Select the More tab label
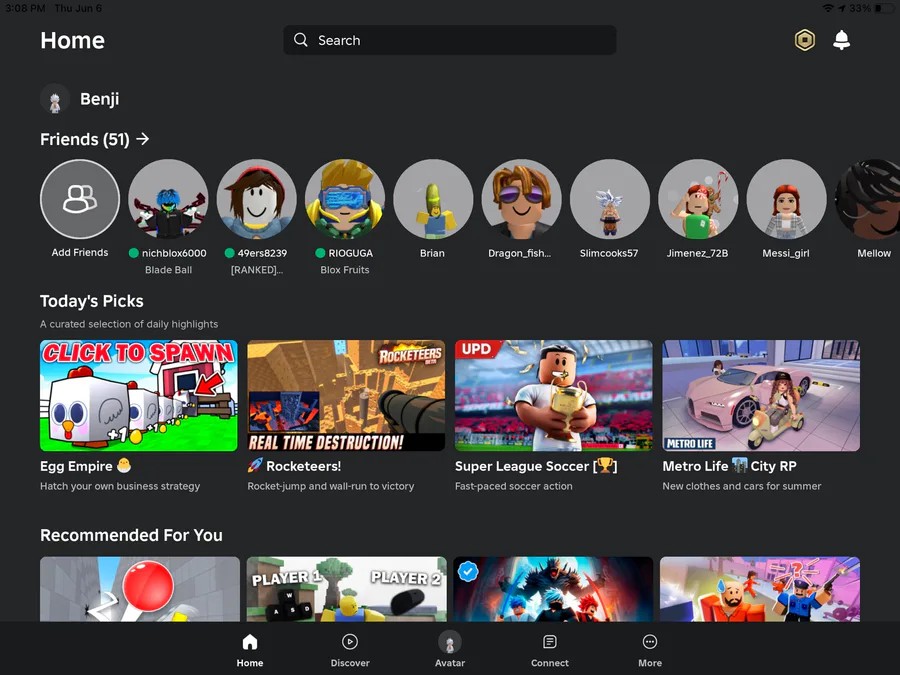Image resolution: width=900 pixels, height=675 pixels. point(650,663)
